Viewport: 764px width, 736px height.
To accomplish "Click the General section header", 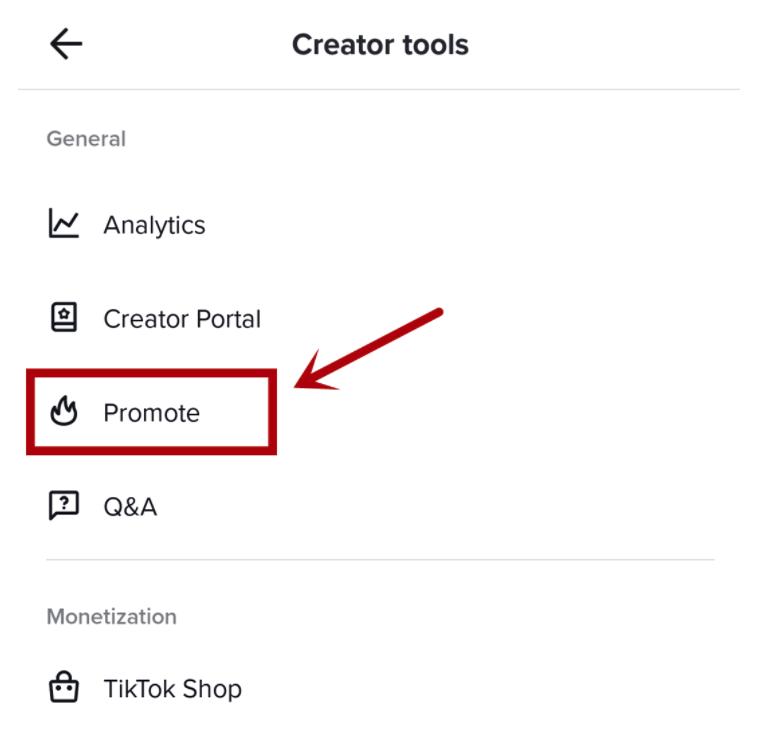I will coord(86,139).
